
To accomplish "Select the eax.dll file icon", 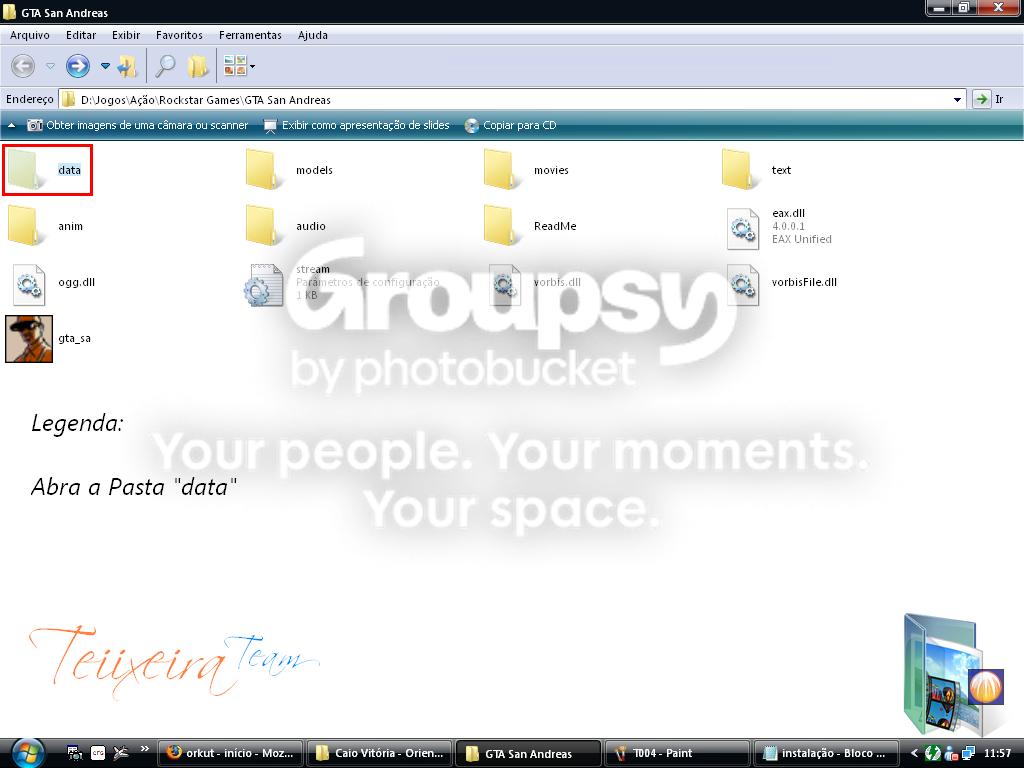I will tap(743, 229).
